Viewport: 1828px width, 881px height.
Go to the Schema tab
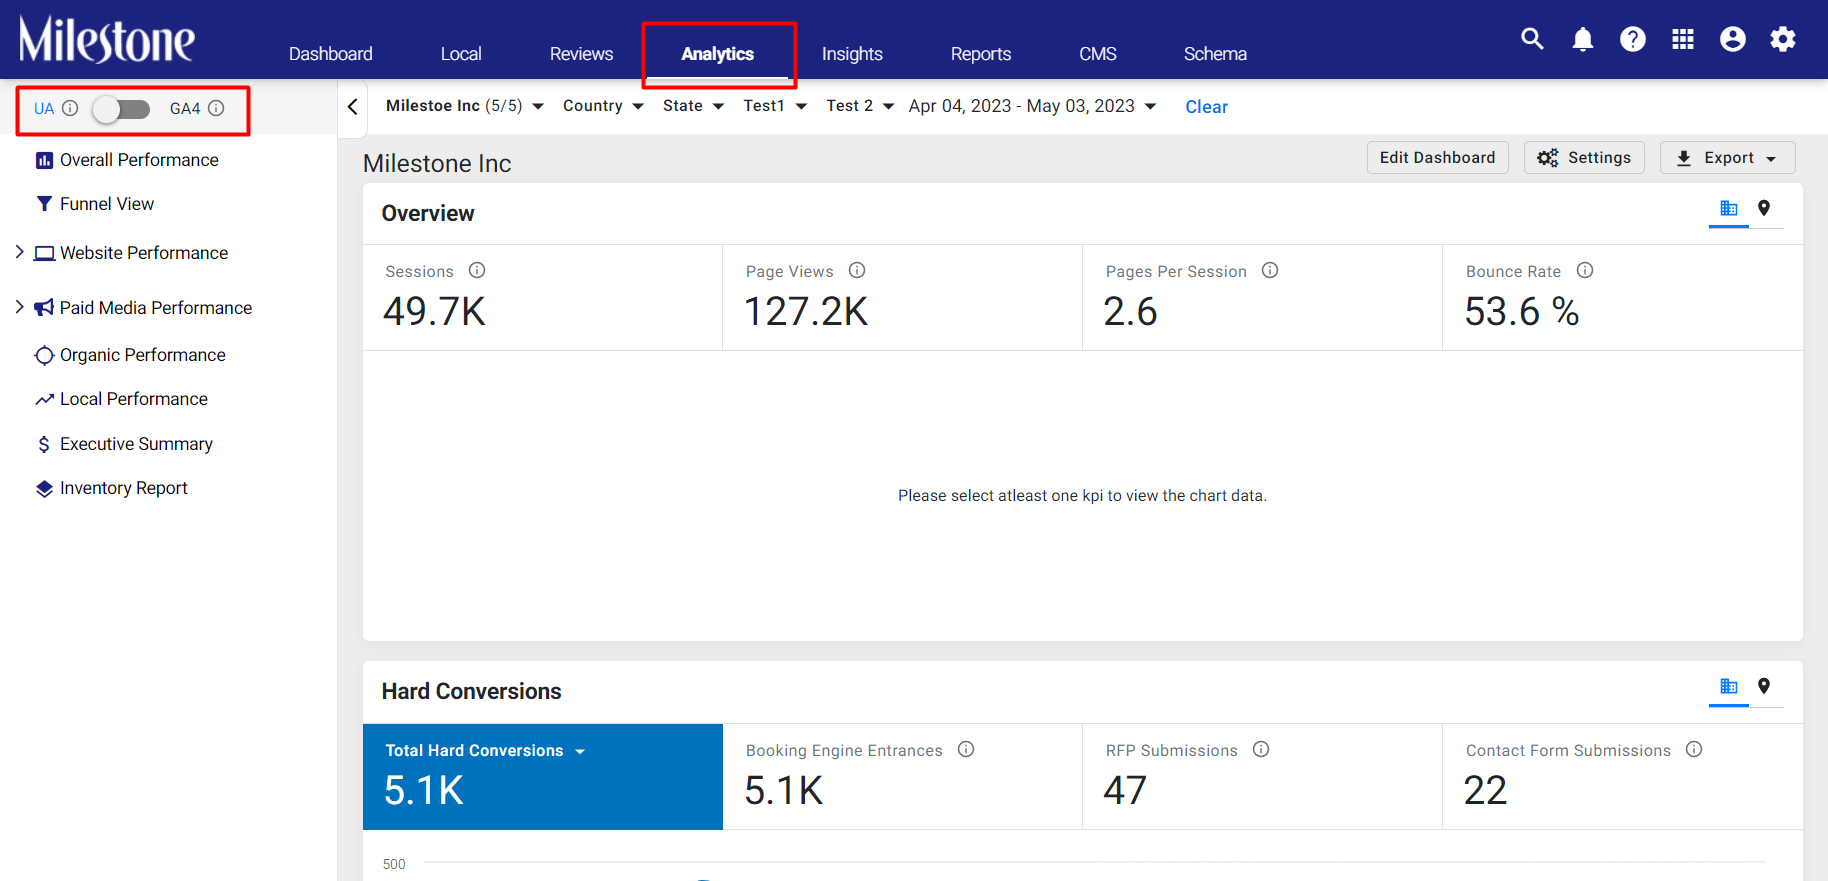1215,54
